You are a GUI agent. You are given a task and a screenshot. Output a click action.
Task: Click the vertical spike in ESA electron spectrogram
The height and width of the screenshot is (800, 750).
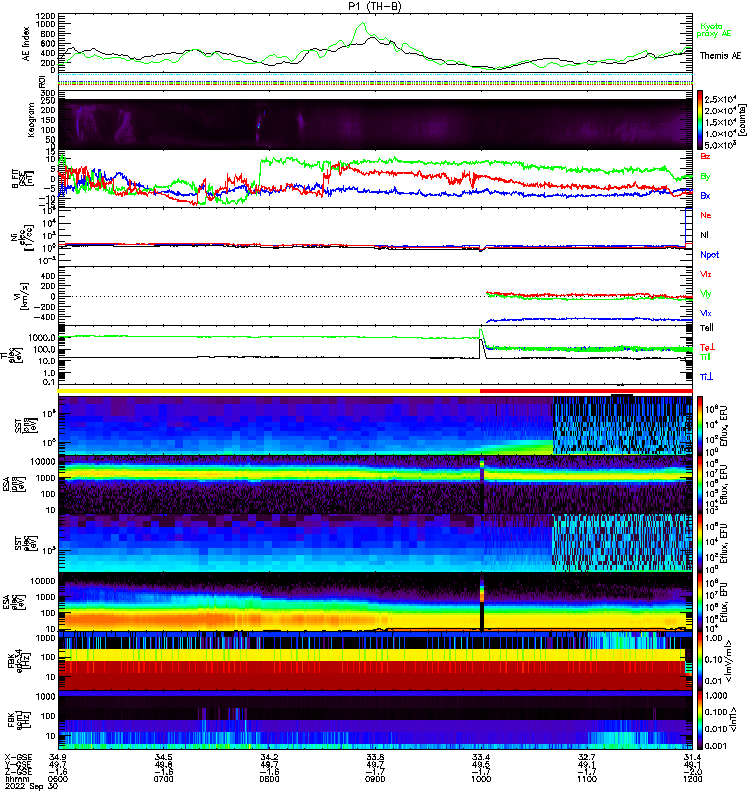click(x=482, y=602)
